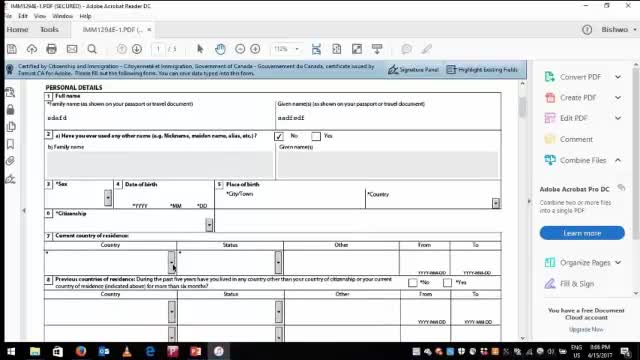The height and width of the screenshot is (360, 640).
Task: Click Highlight Existing Fields
Action: point(482,70)
